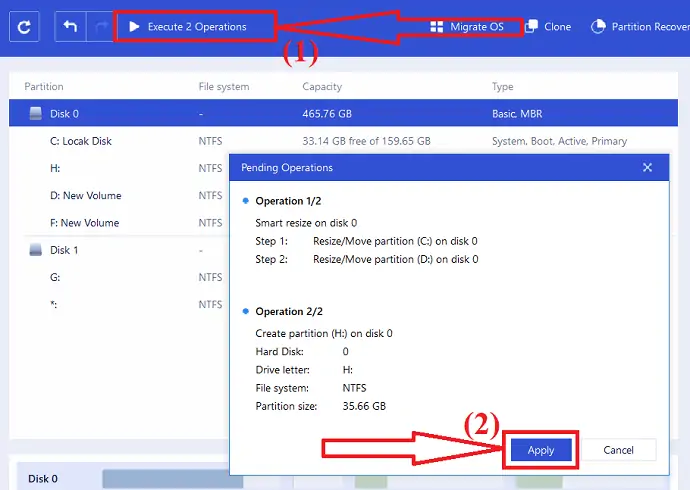Select the H: partition row
Viewport: 690px width, 490px height.
[119, 168]
